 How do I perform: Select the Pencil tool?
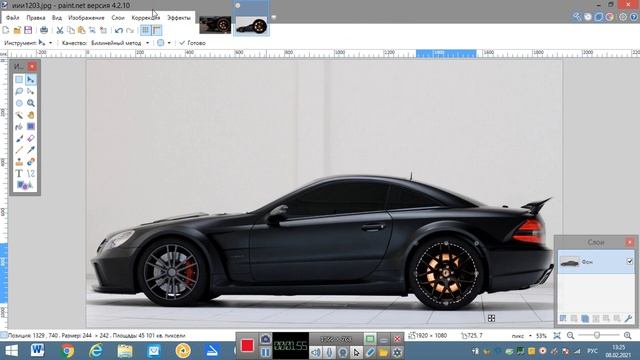pyautogui.click(x=19, y=150)
